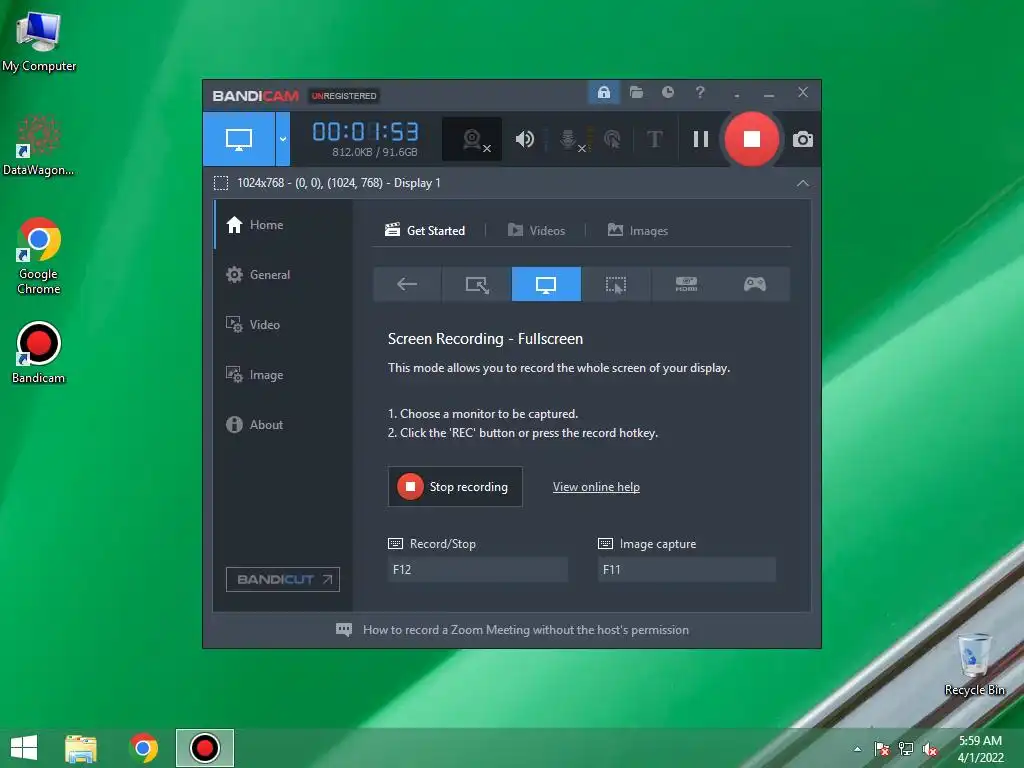This screenshot has height=768, width=1024.
Task: Open Image settings in sidebar
Action: (283, 375)
